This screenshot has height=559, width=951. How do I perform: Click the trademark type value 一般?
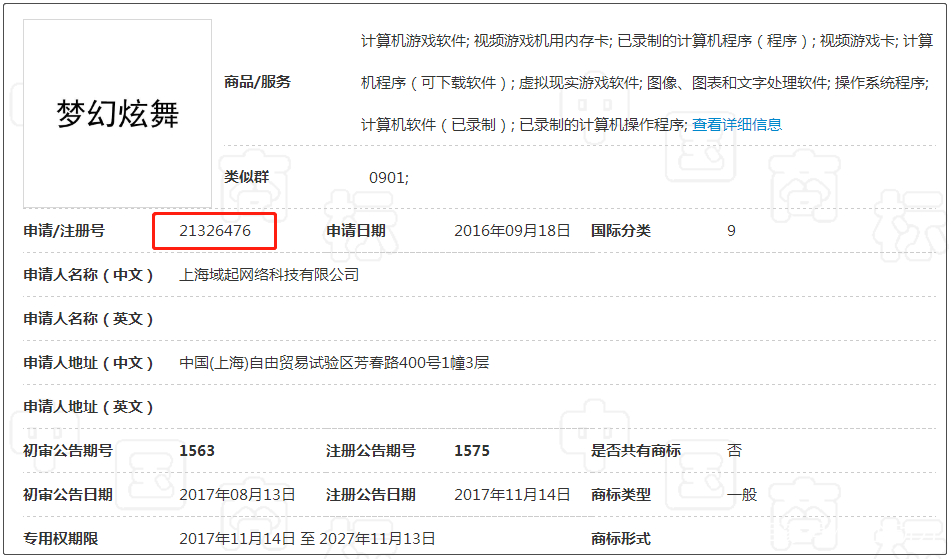coord(741,495)
